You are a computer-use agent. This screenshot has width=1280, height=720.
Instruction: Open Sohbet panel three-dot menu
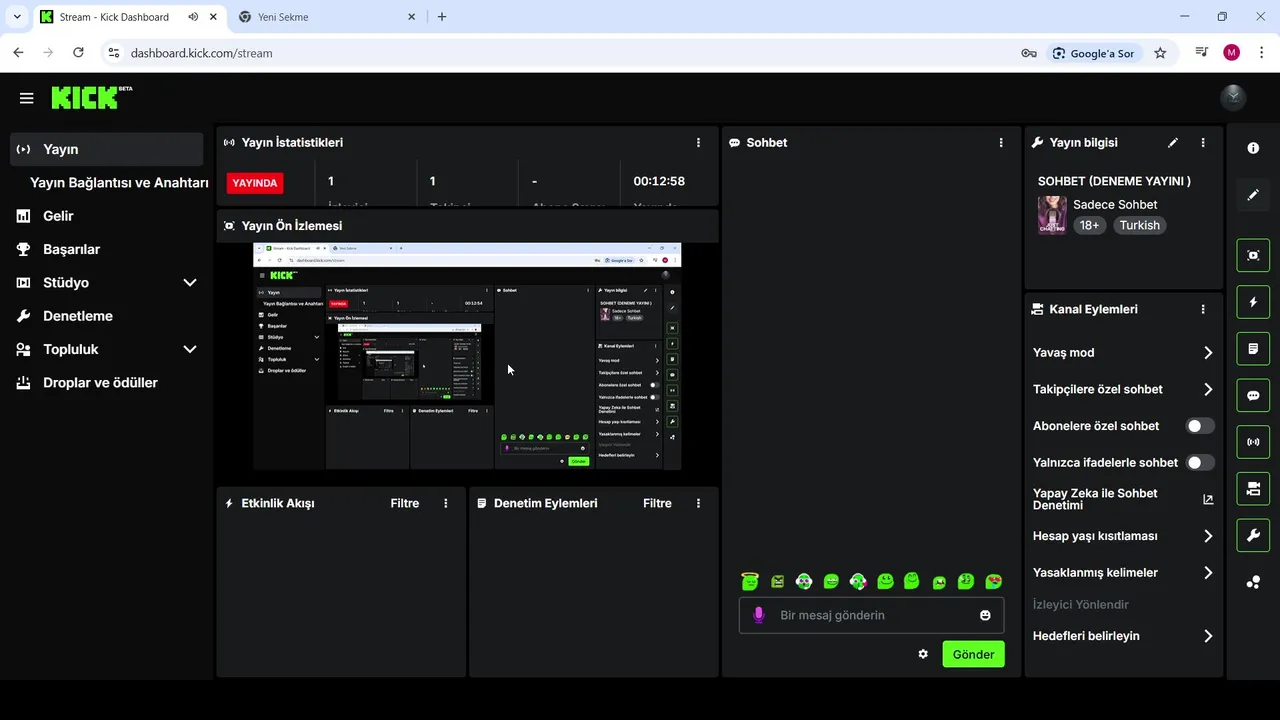(x=1001, y=143)
